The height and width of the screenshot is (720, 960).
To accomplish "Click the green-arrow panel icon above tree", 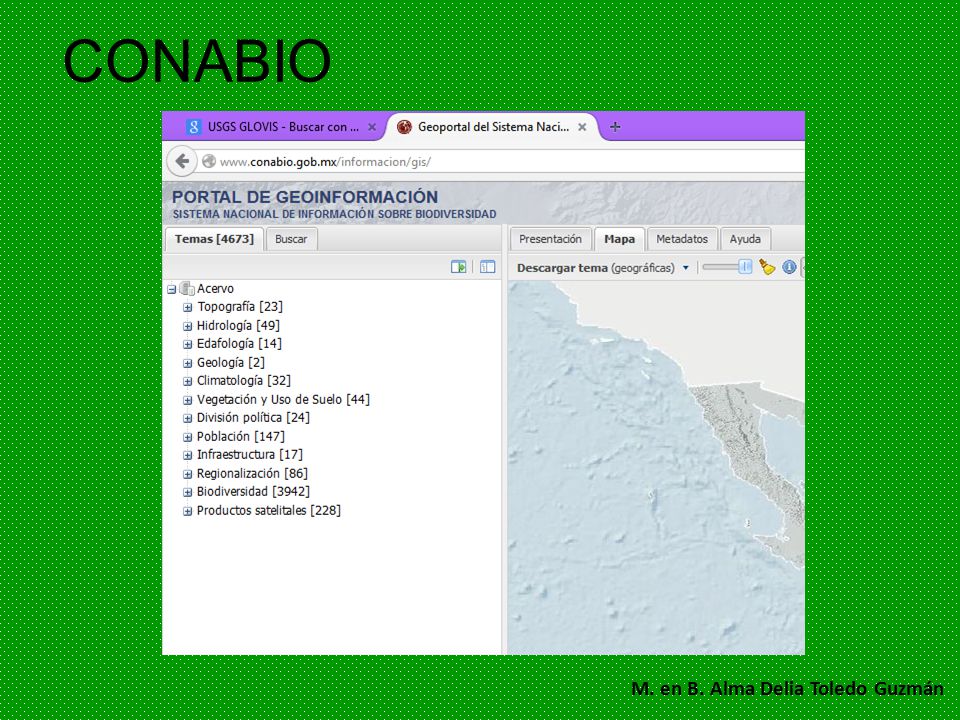I will [x=459, y=267].
